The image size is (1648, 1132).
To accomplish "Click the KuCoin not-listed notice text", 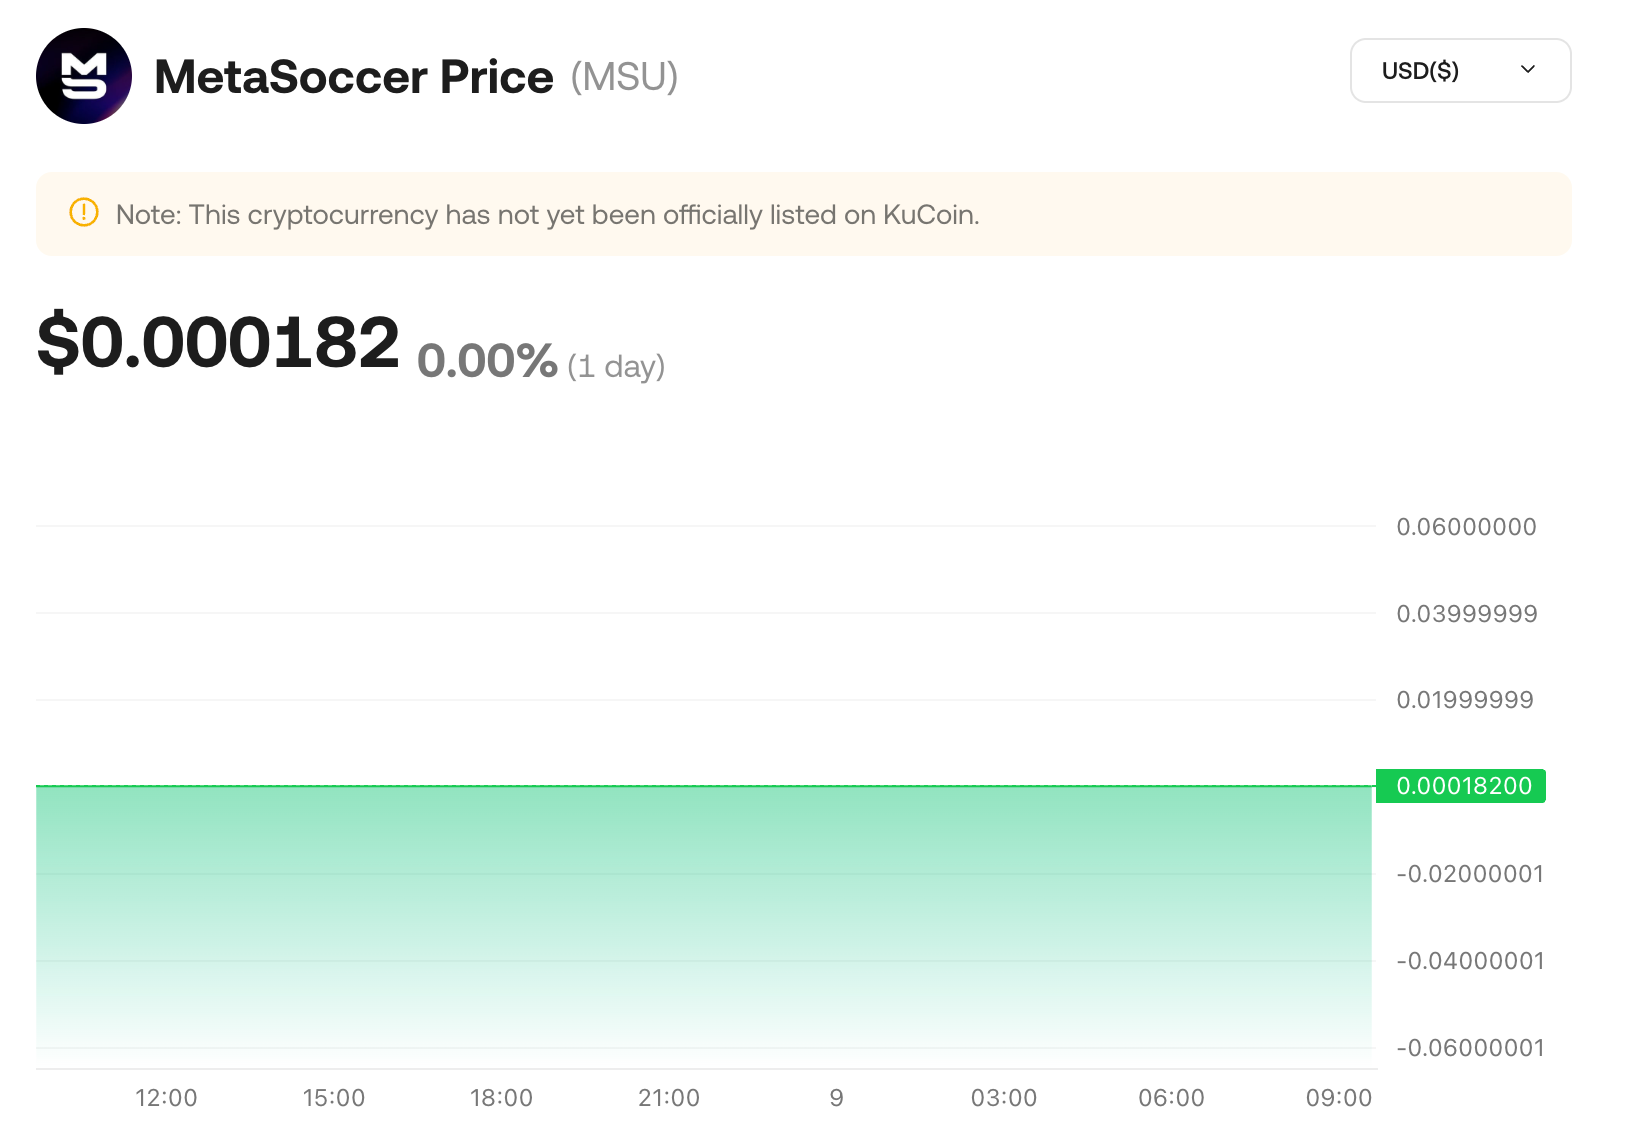I will coord(547,215).
